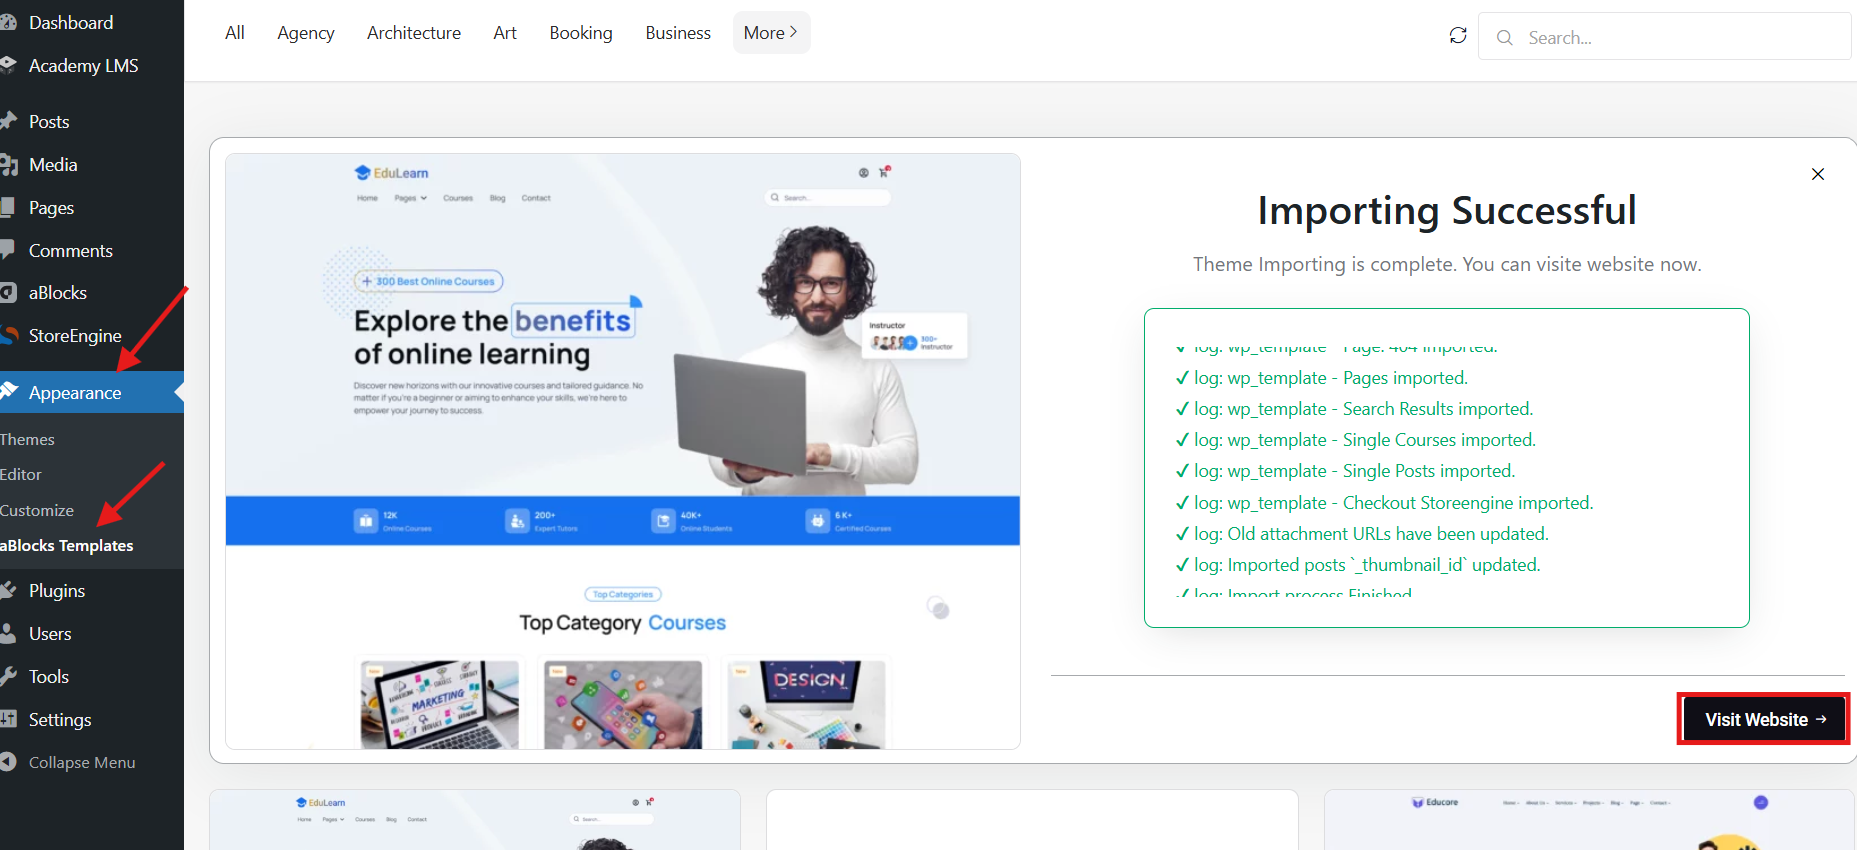Open the StoreEngine menu item

click(75, 336)
